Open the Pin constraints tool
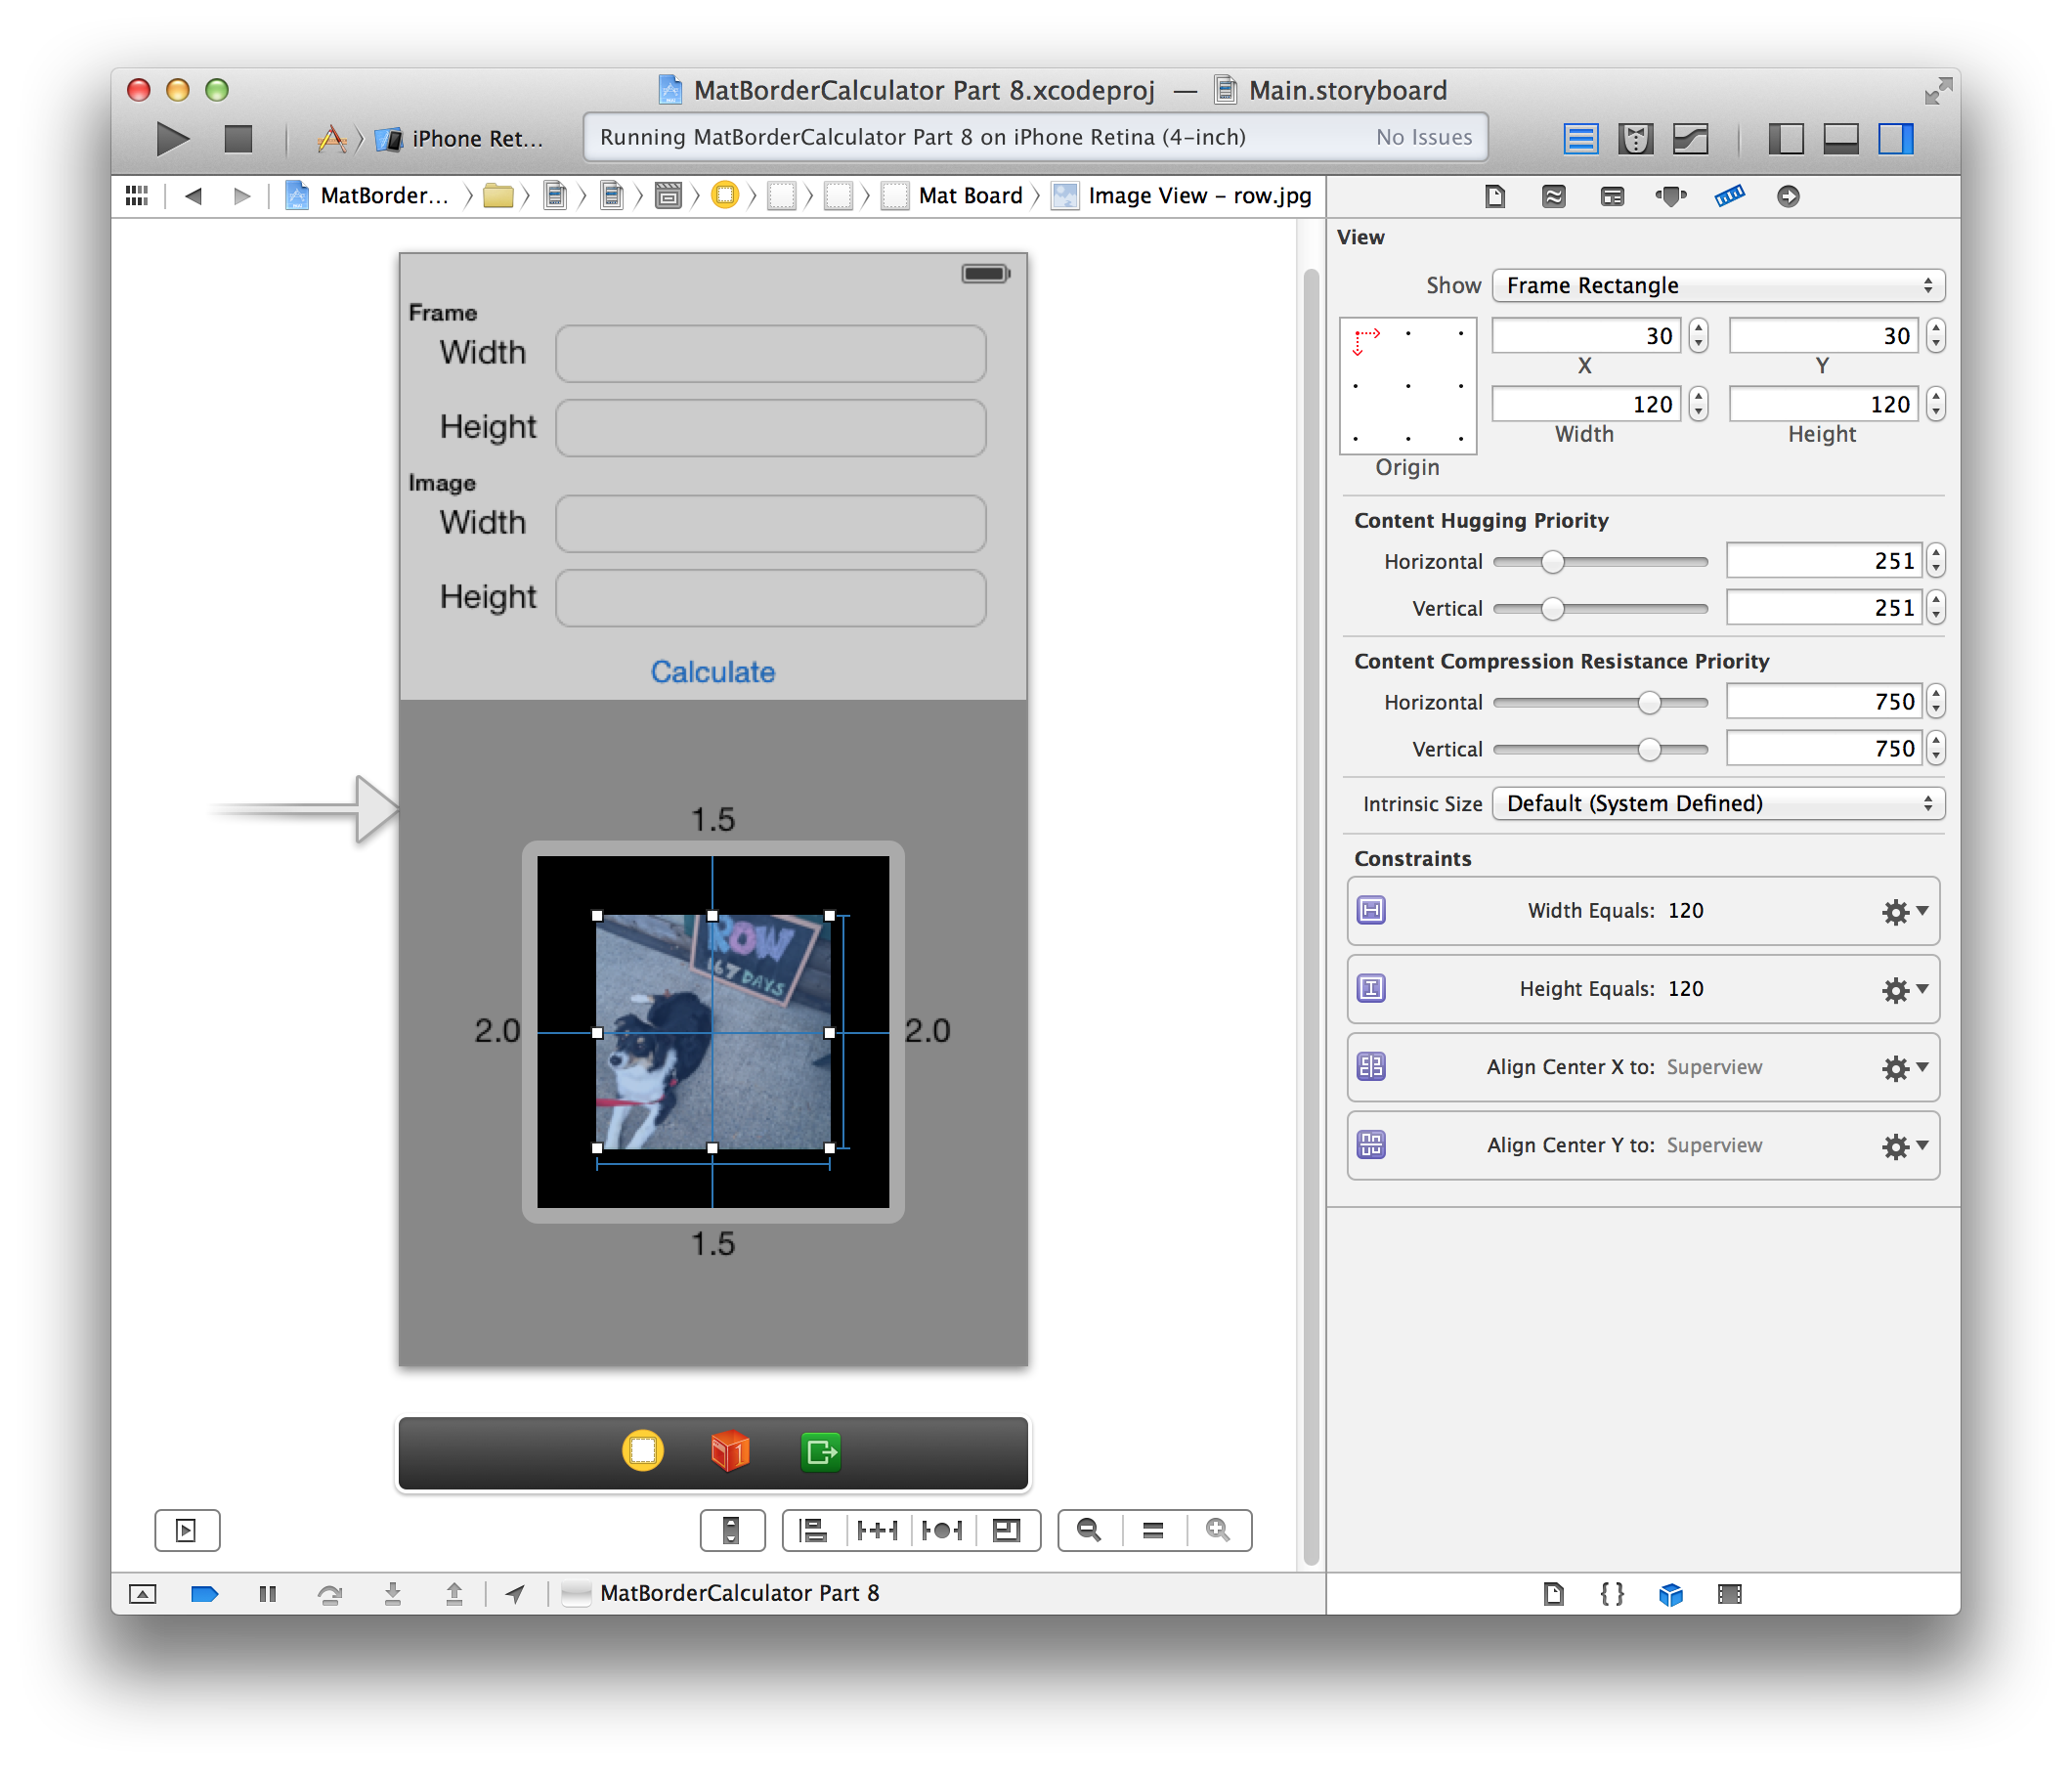2072x1769 pixels. pos(878,1530)
